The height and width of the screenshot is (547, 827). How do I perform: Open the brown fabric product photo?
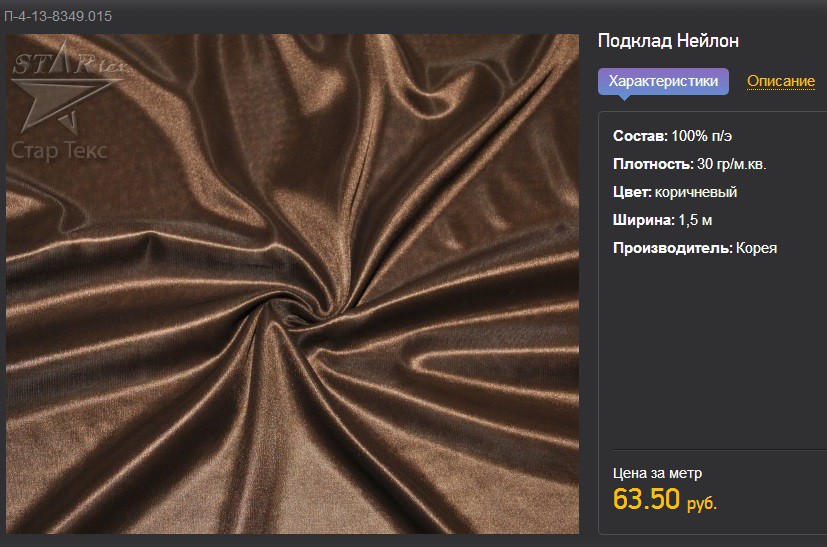click(x=292, y=284)
